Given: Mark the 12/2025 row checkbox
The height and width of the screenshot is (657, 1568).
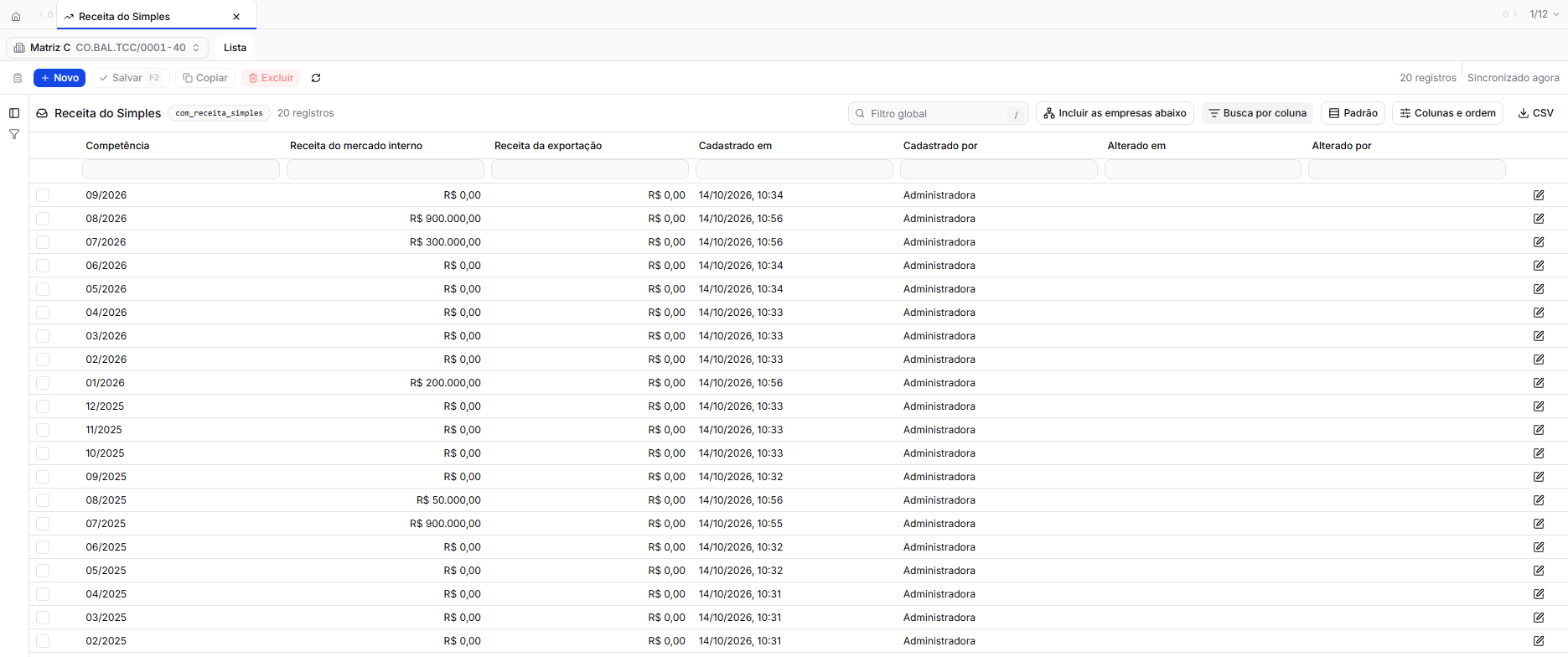Looking at the screenshot, I should tap(43, 406).
